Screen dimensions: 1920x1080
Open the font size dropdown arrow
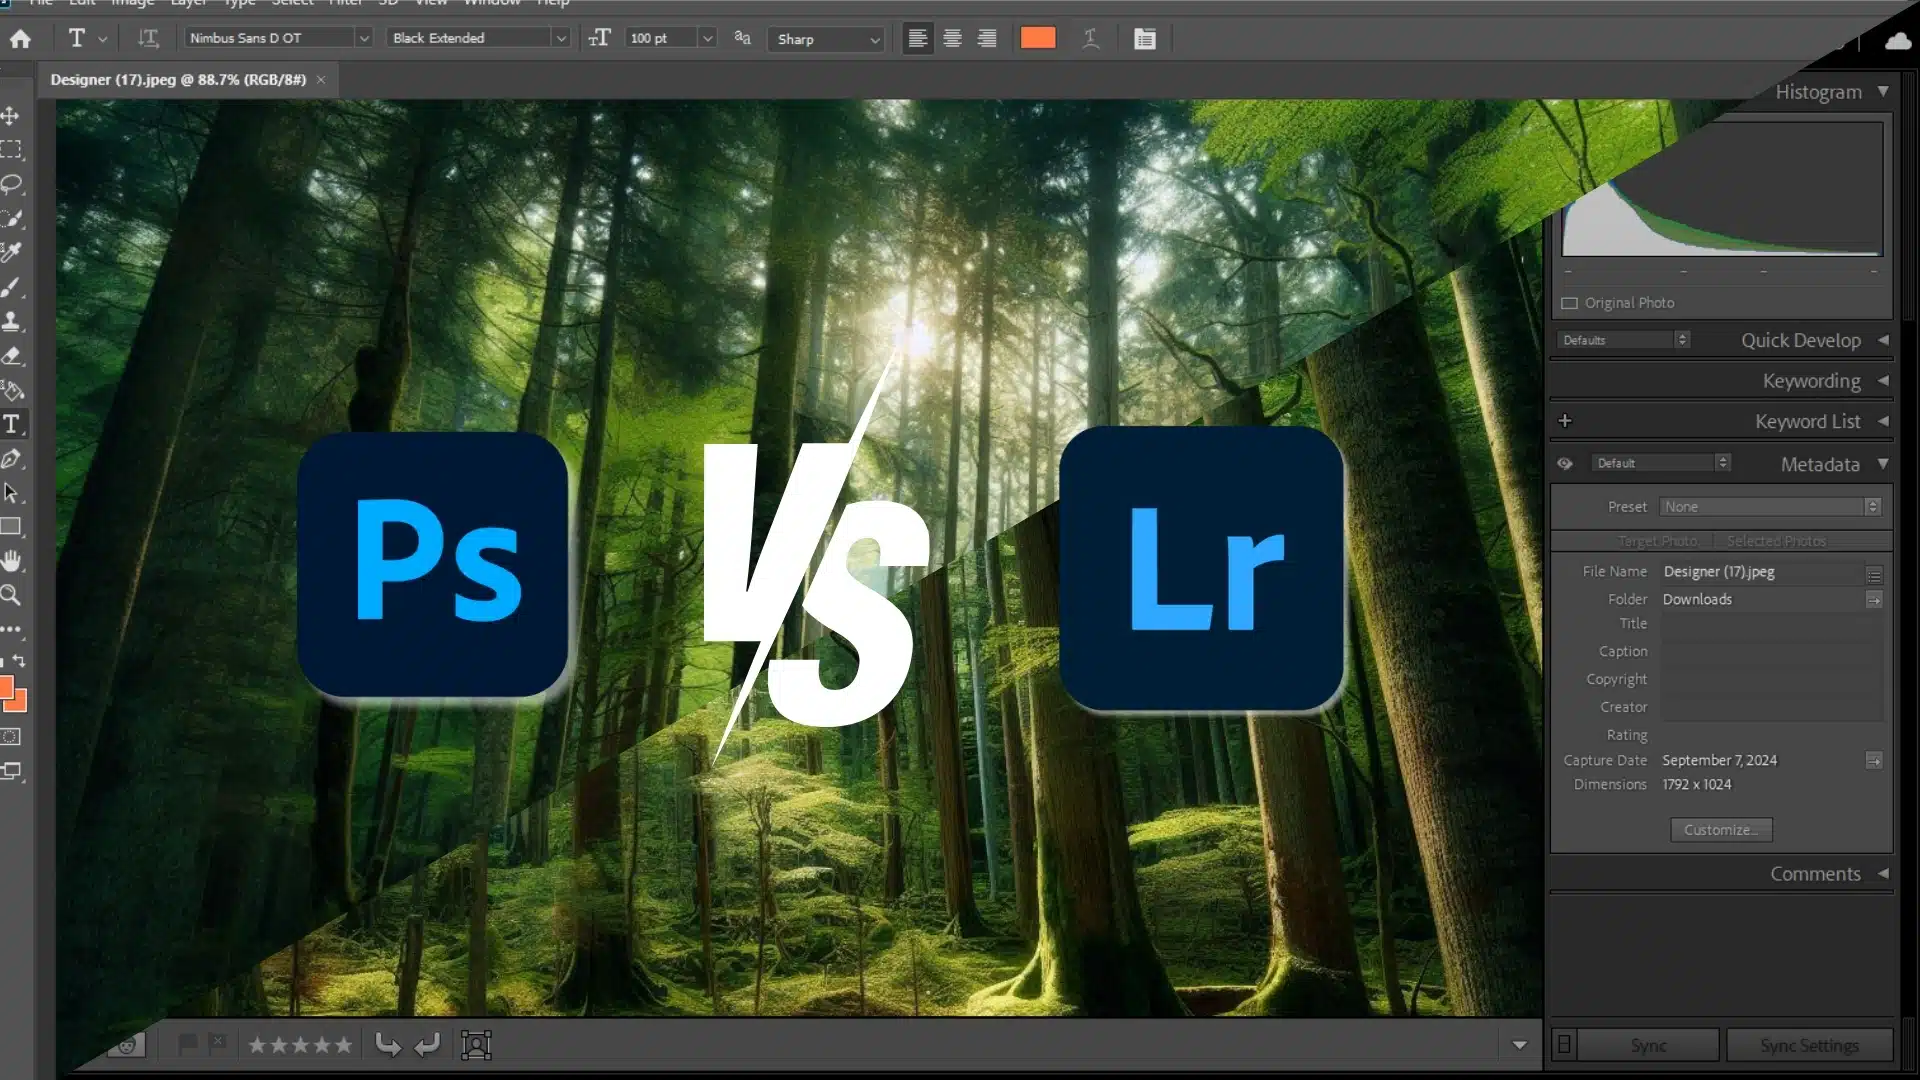(708, 38)
